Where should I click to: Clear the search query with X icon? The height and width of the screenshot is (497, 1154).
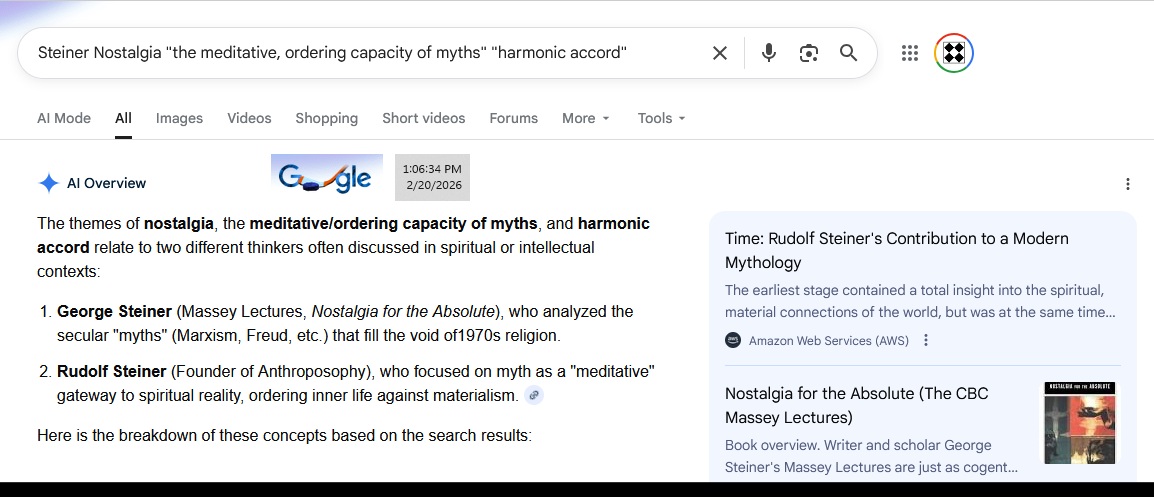click(719, 53)
